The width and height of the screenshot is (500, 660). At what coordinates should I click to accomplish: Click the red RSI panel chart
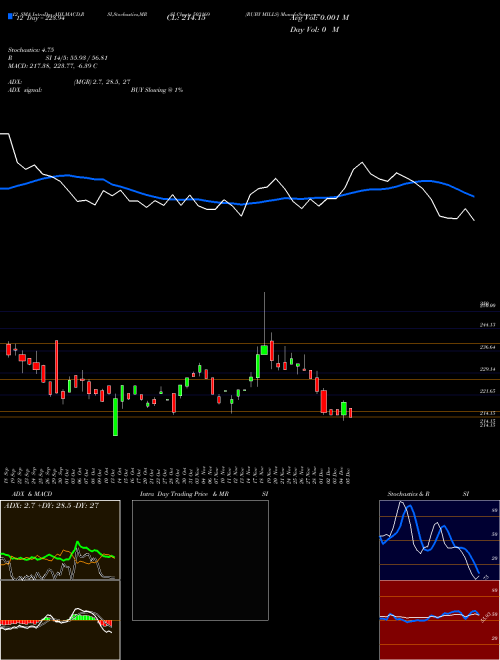click(x=439, y=620)
